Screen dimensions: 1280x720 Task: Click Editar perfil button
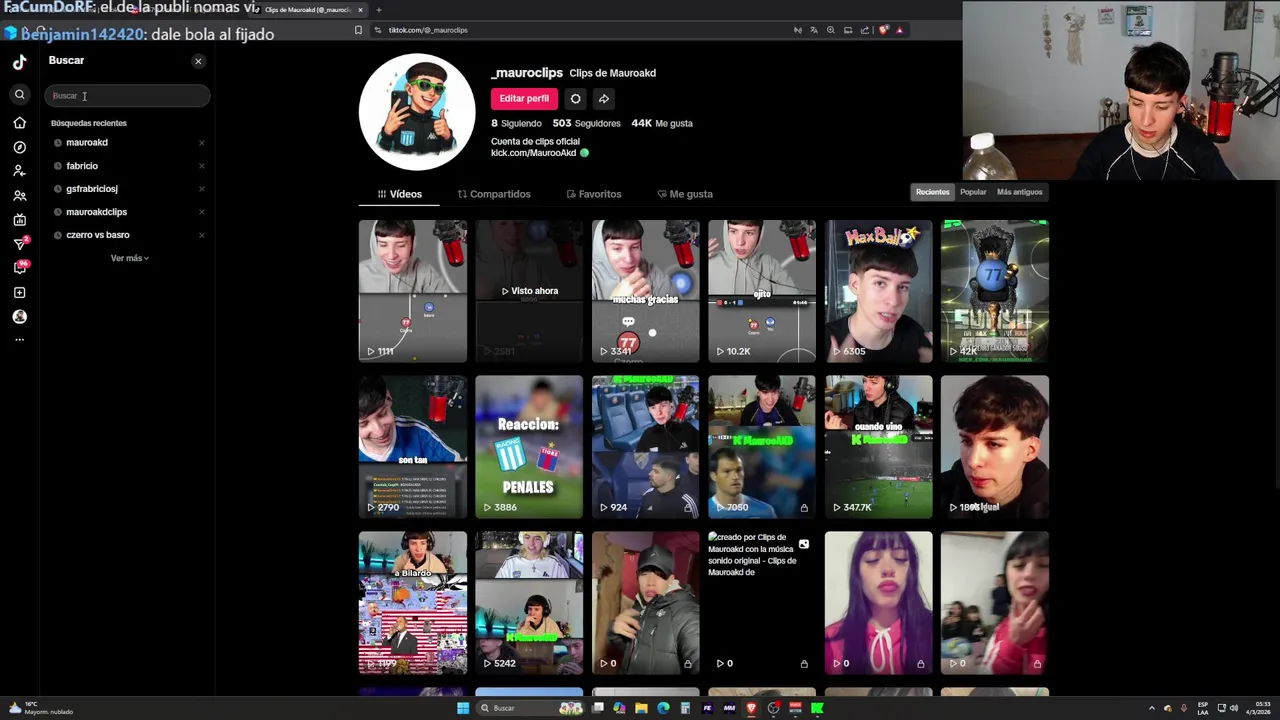[524, 99]
